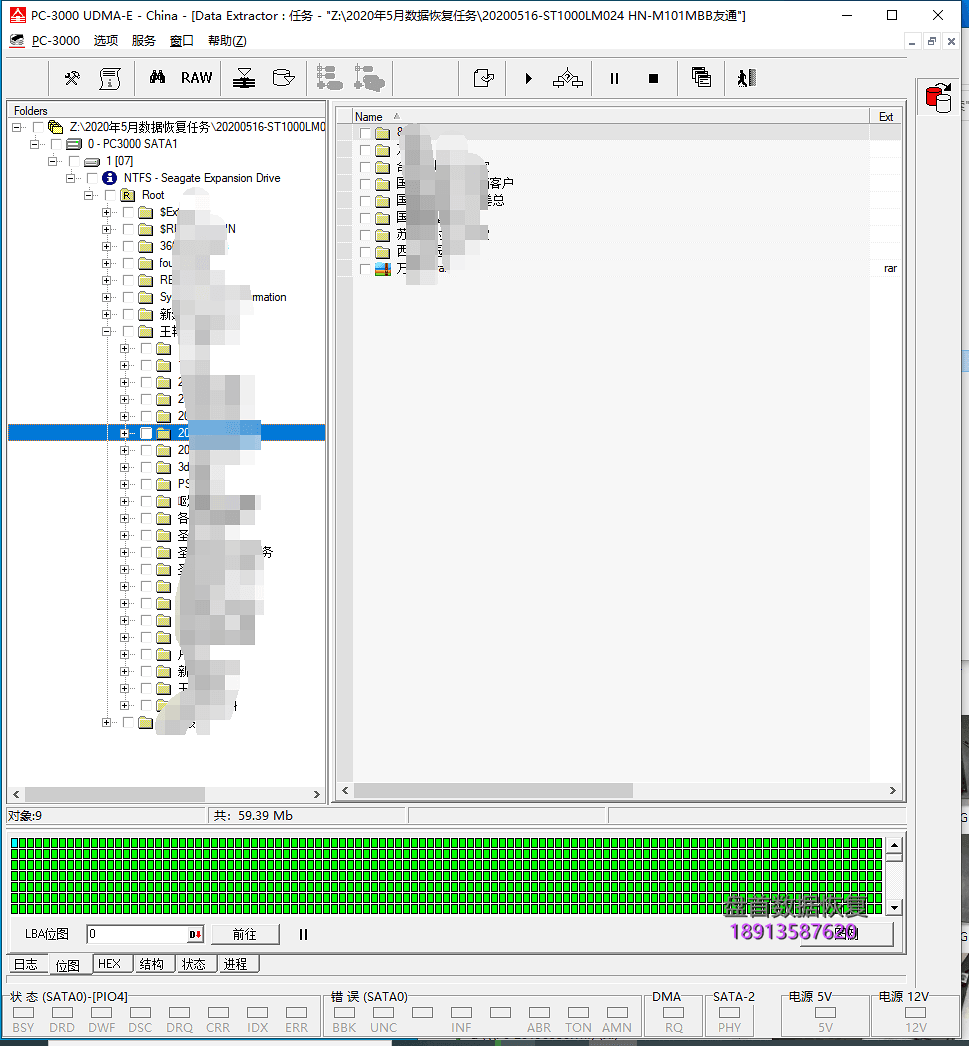Click the red database icon at right

point(938,97)
